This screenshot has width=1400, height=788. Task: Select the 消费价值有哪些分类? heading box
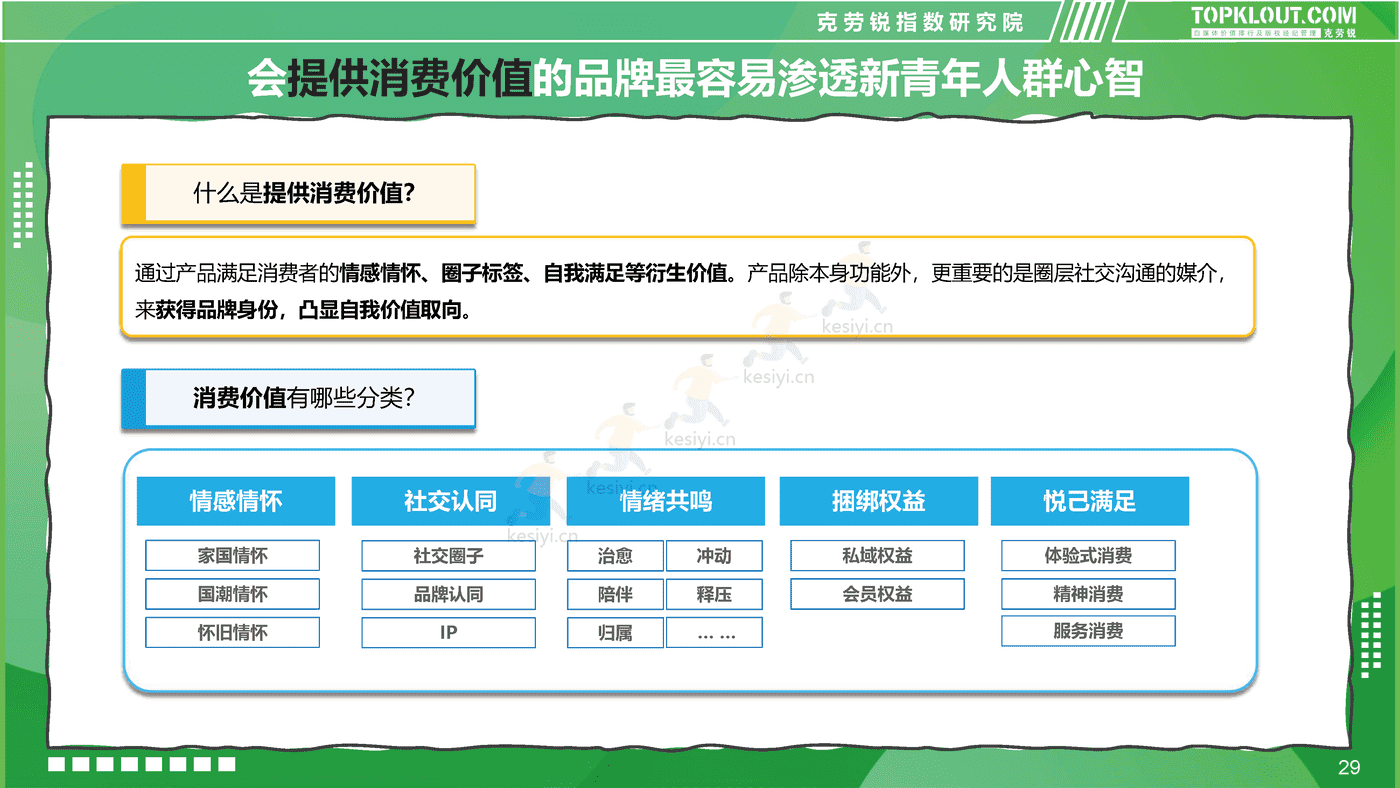298,399
